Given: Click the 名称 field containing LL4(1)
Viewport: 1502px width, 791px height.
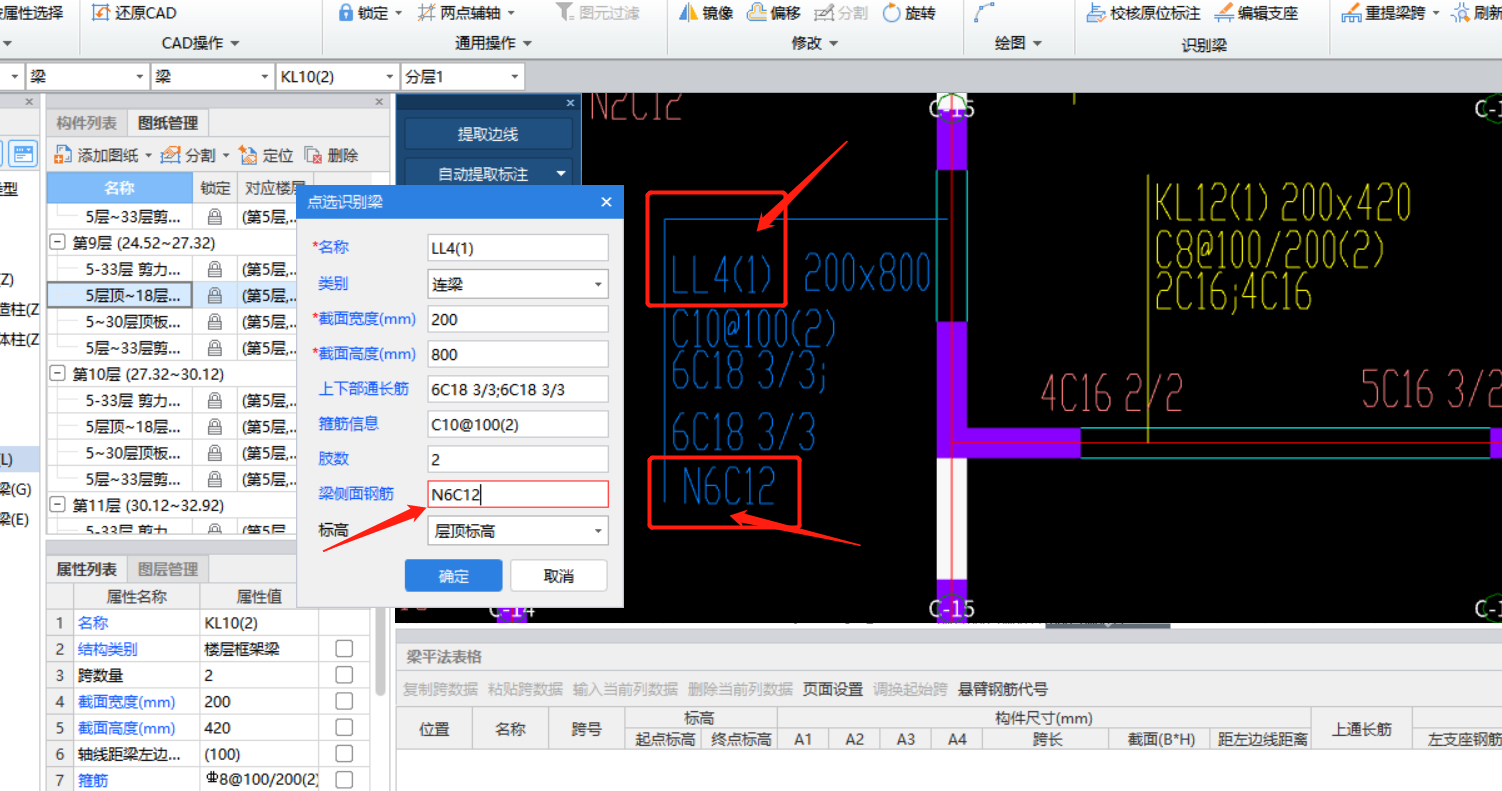Looking at the screenshot, I should 518,247.
